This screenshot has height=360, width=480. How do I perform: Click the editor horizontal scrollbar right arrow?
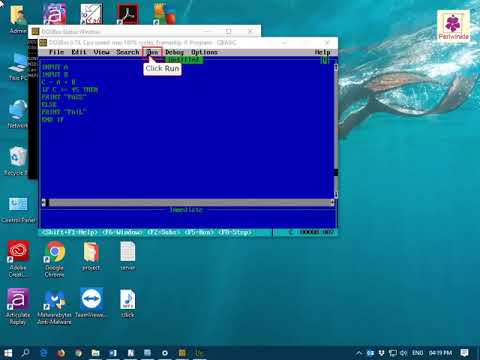[x=332, y=202]
